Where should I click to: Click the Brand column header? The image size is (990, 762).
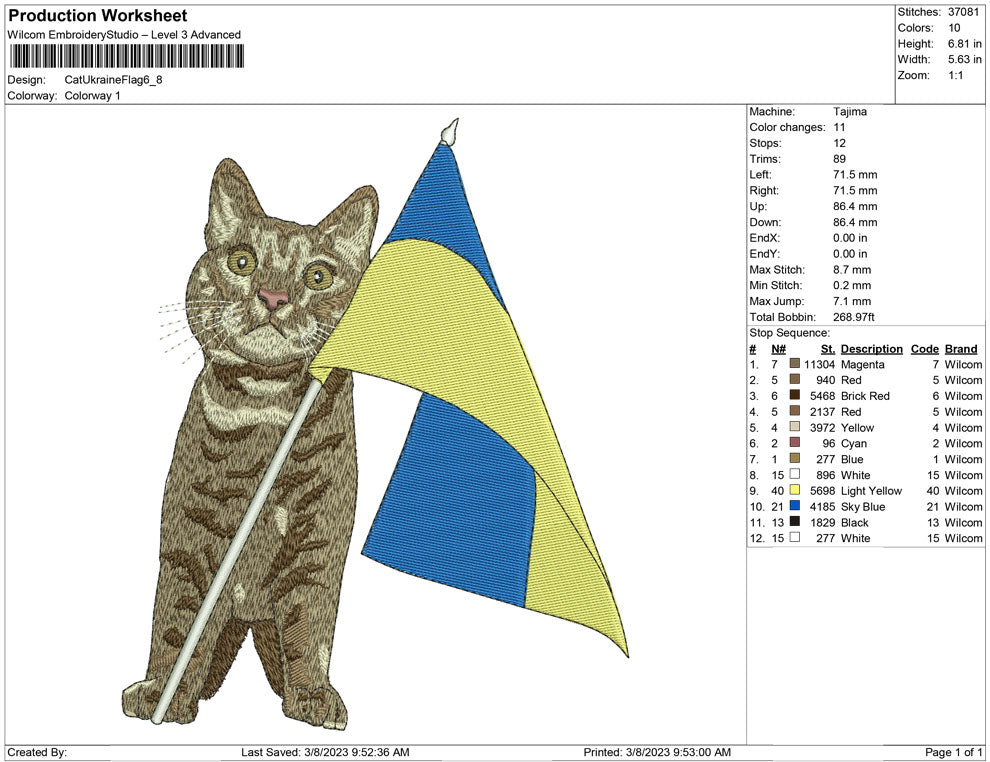pyautogui.click(x=961, y=349)
